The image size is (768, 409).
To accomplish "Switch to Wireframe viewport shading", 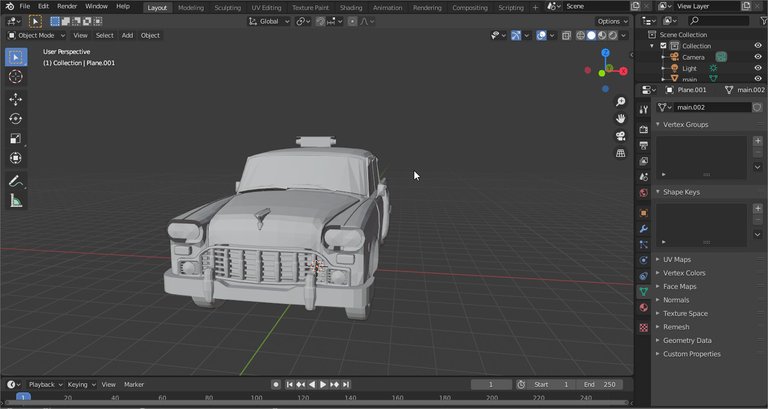I will click(580, 35).
